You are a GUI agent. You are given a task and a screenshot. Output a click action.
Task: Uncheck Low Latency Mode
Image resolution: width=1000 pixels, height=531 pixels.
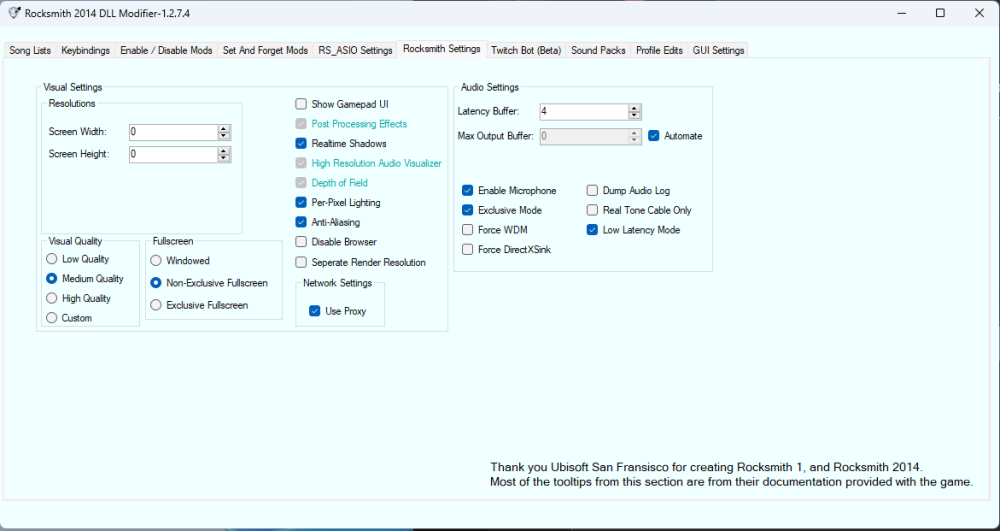tap(593, 230)
